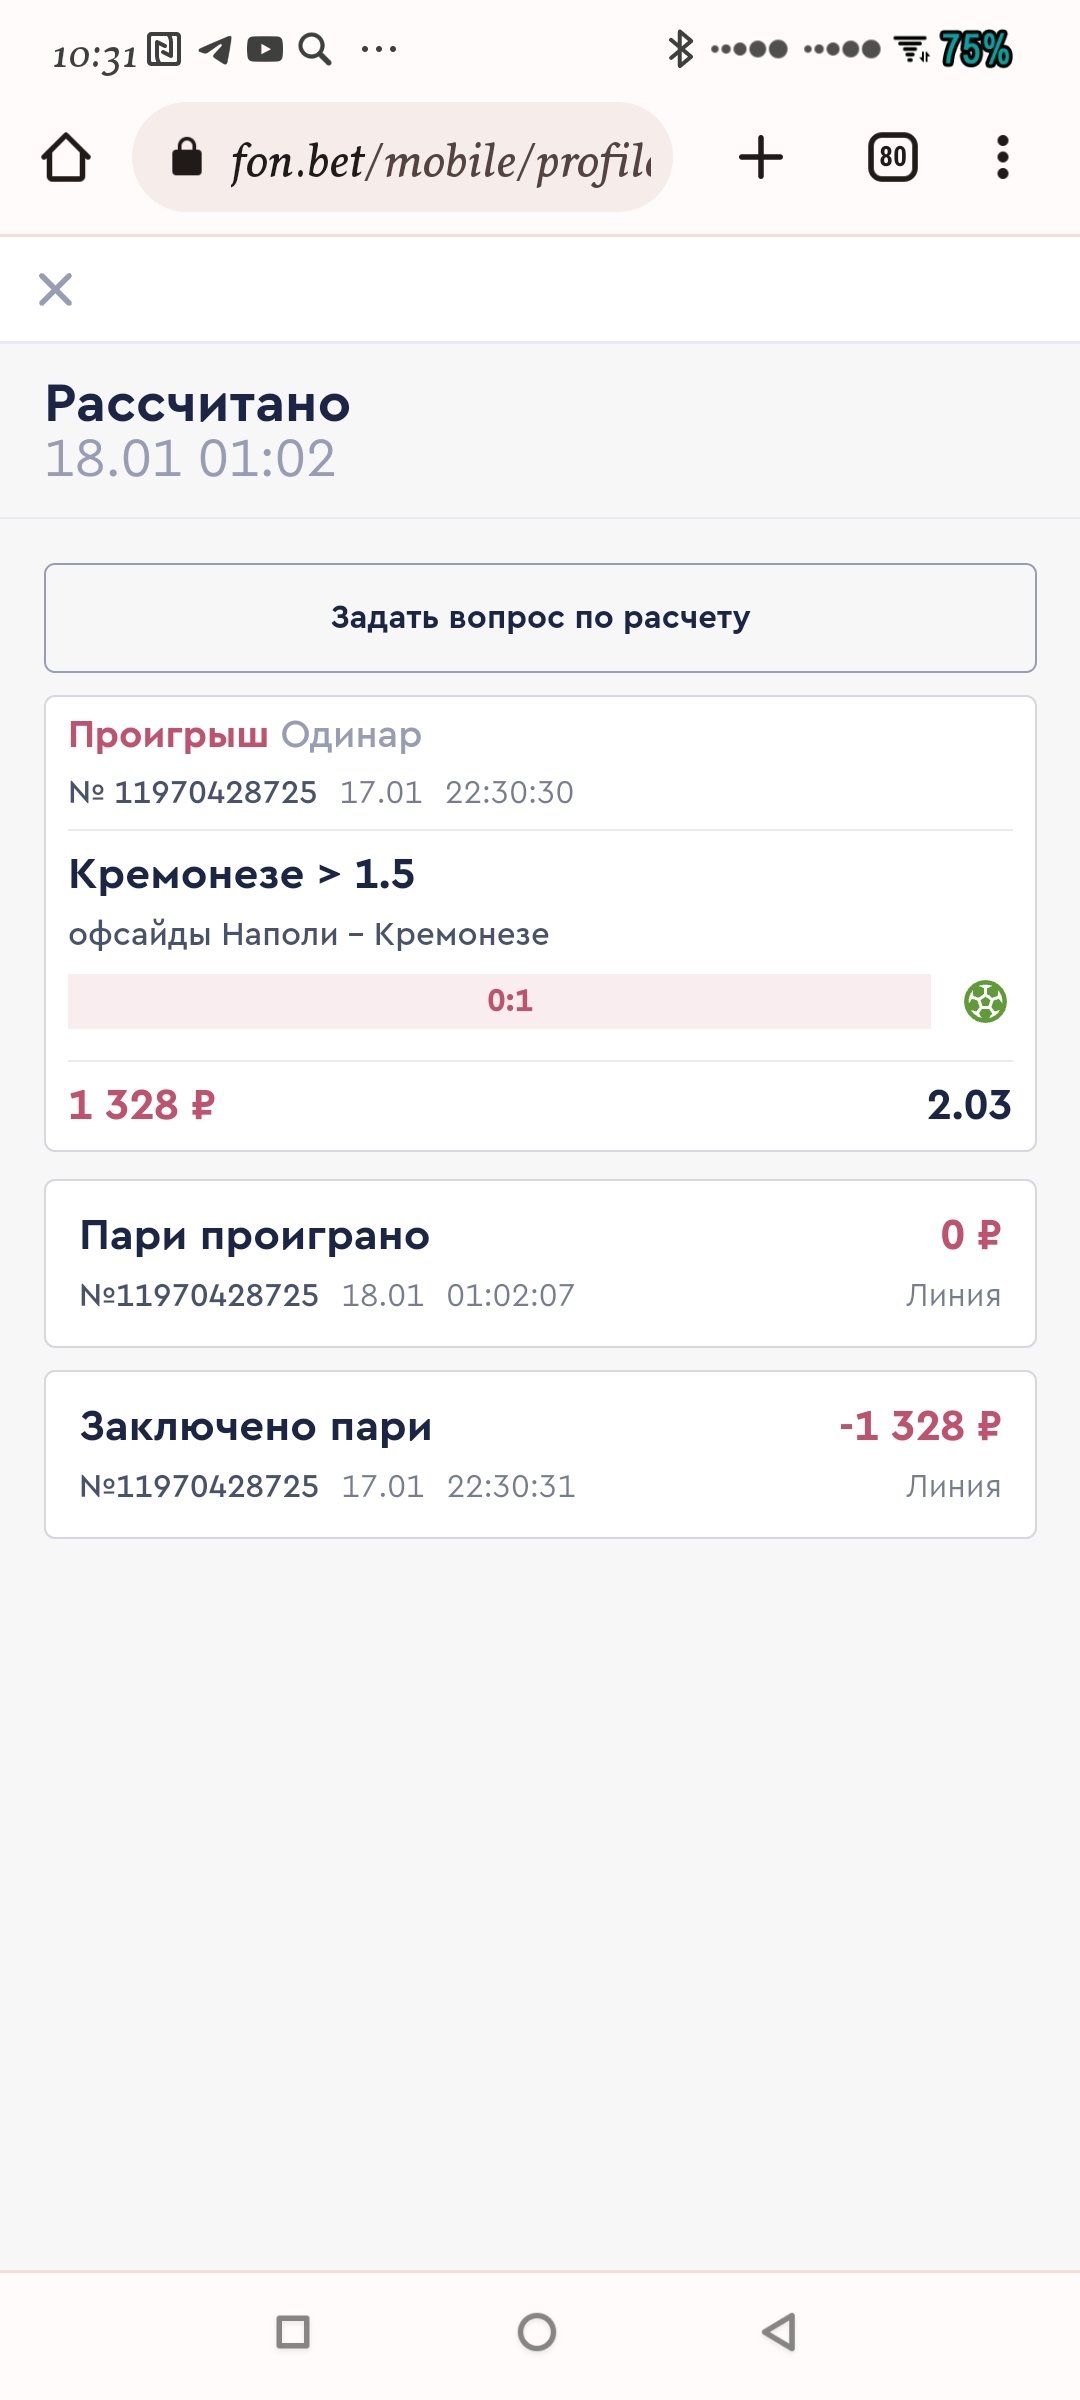Tap the padlock site security icon
Viewport: 1080px width, 2400px height.
point(187,157)
